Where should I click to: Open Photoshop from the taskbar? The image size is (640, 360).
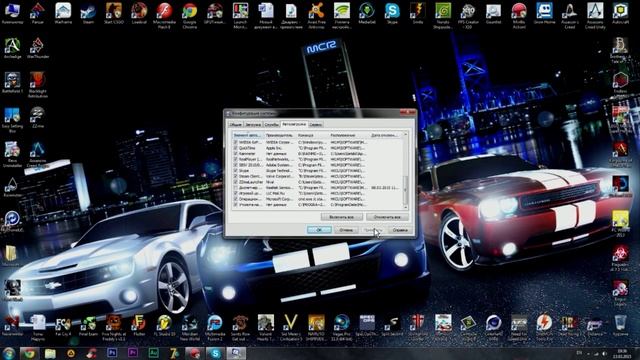point(112,353)
